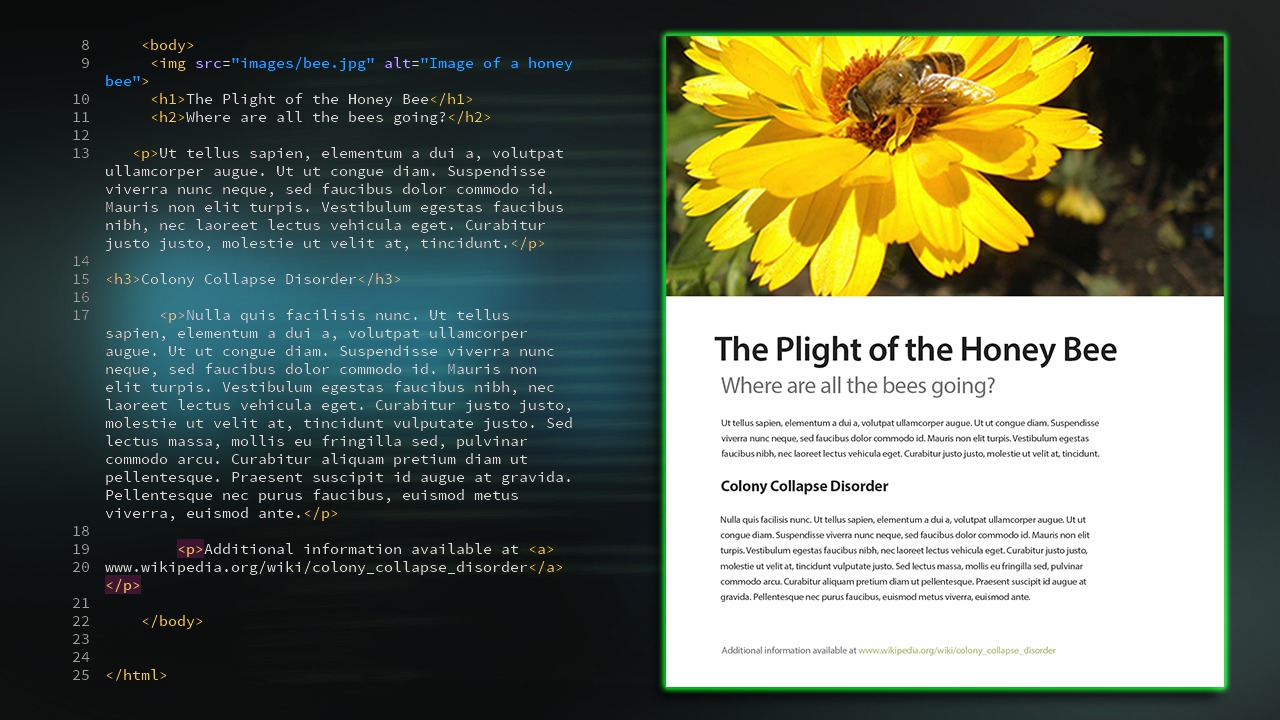Click the "Additional information available at" text in the preview
Viewport: 1280px width, 720px height.
(788, 650)
